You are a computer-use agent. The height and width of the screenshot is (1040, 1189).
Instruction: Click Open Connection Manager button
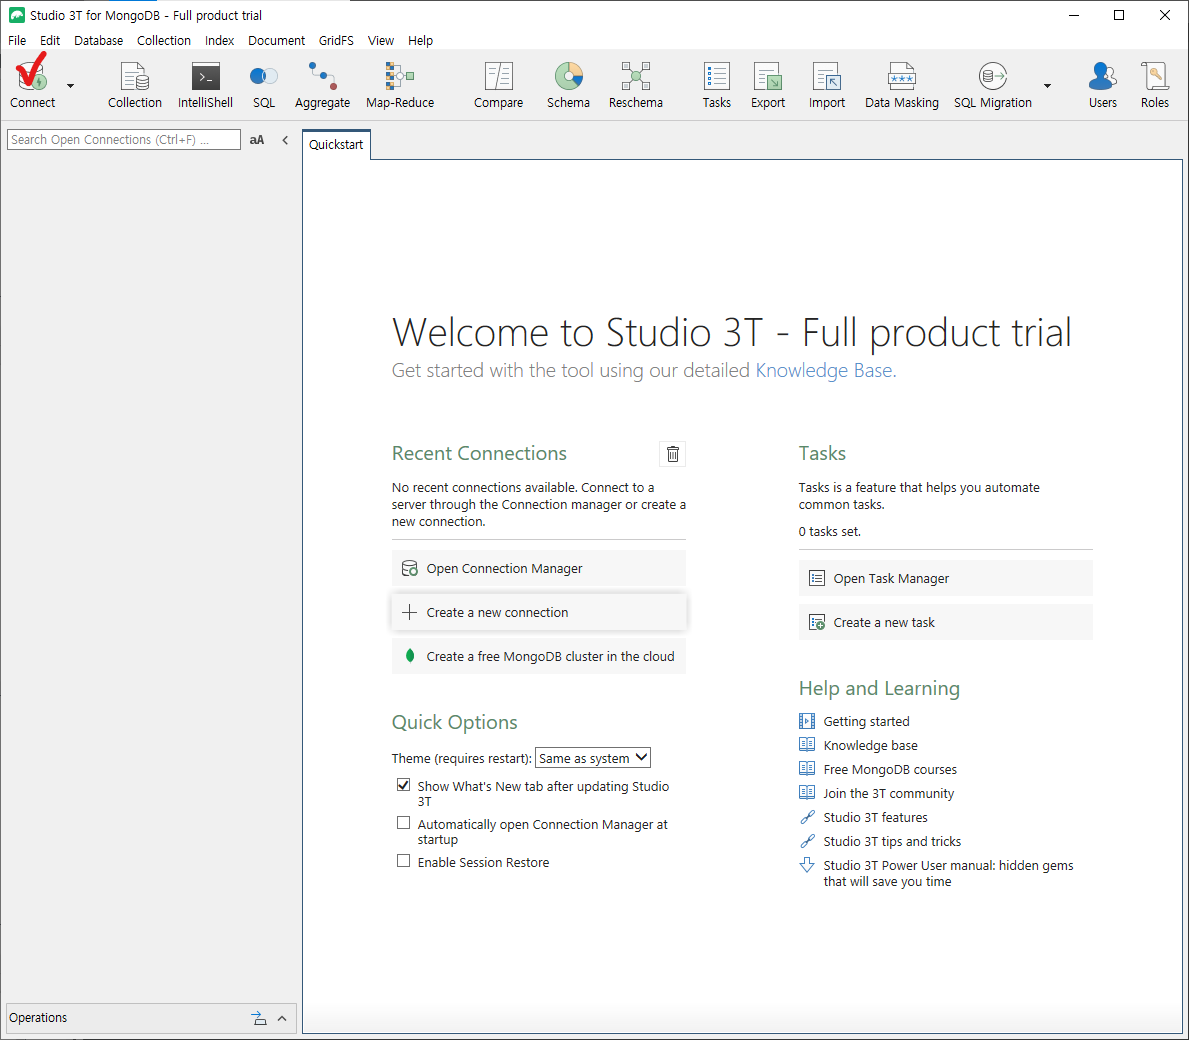pyautogui.click(x=538, y=569)
